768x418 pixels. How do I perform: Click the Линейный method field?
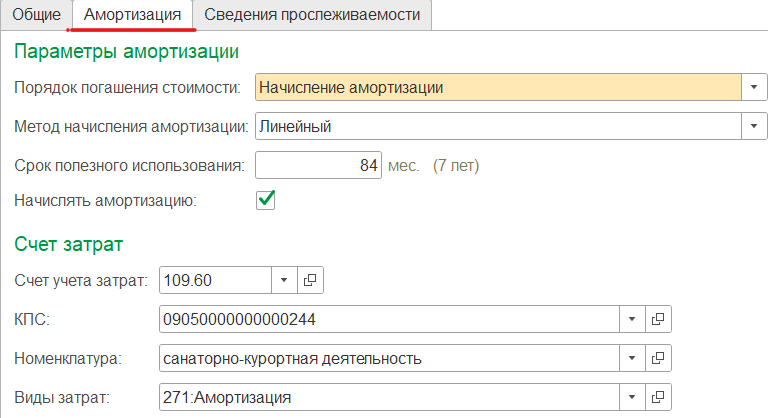click(x=498, y=126)
